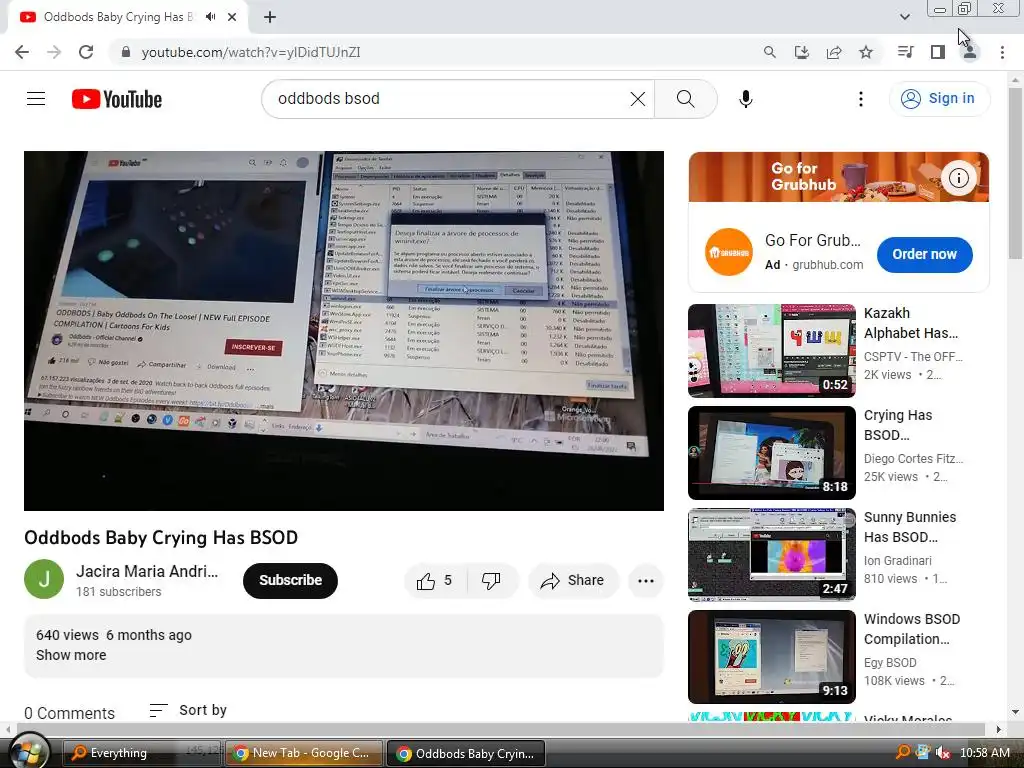The width and height of the screenshot is (1024, 768).
Task: Click the ad info icon on Grubhub banner
Action: 958,178
